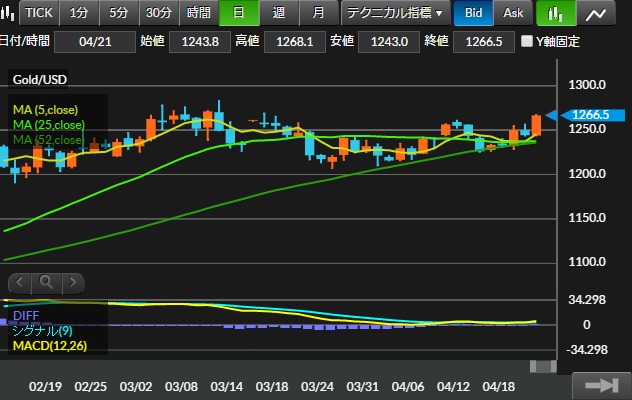This screenshot has width=632, height=400.
Task: Switch to the 週 weekly chart
Action: pos(279,12)
